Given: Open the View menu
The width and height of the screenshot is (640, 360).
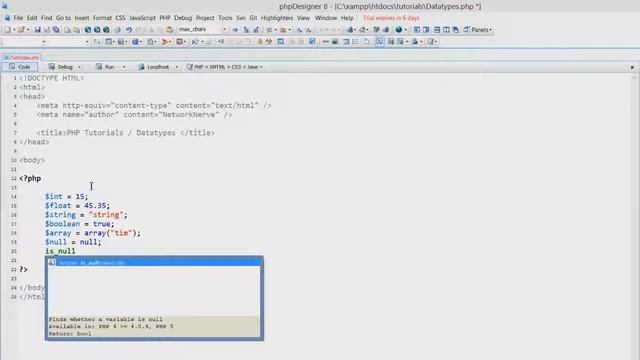Looking at the screenshot, I should pyautogui.click(x=303, y=18).
